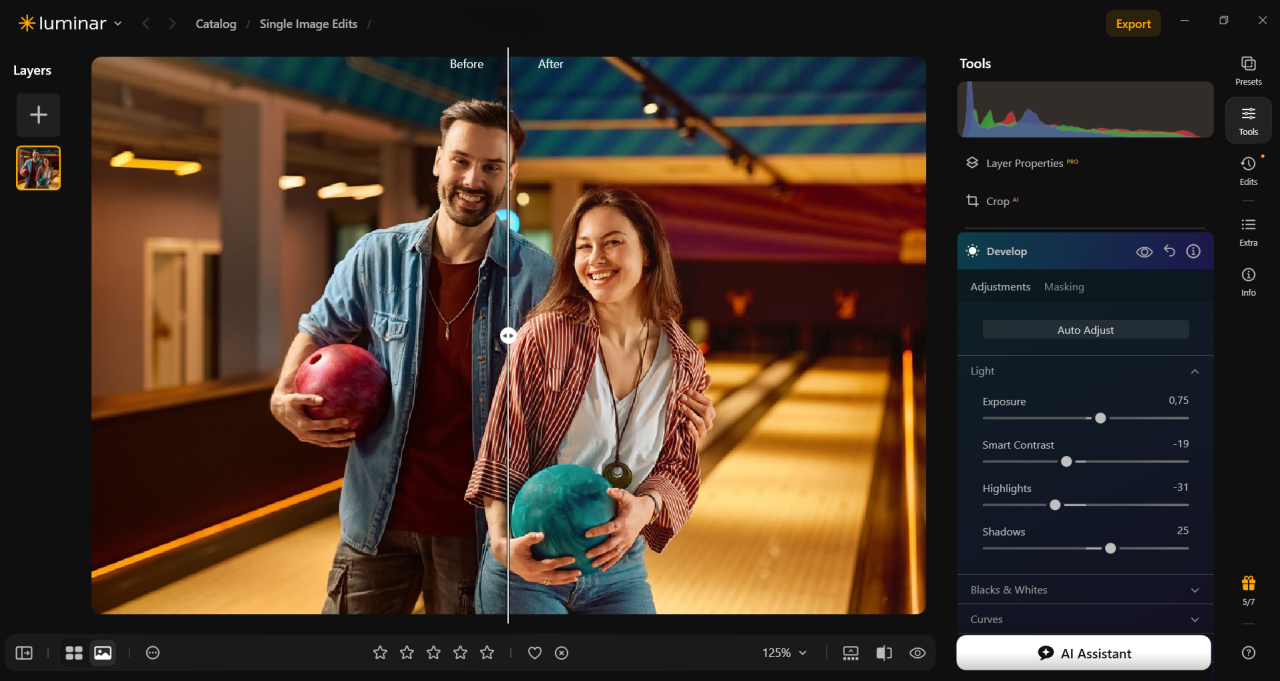This screenshot has width=1280, height=681.
Task: Click the Export button
Action: [x=1133, y=24]
